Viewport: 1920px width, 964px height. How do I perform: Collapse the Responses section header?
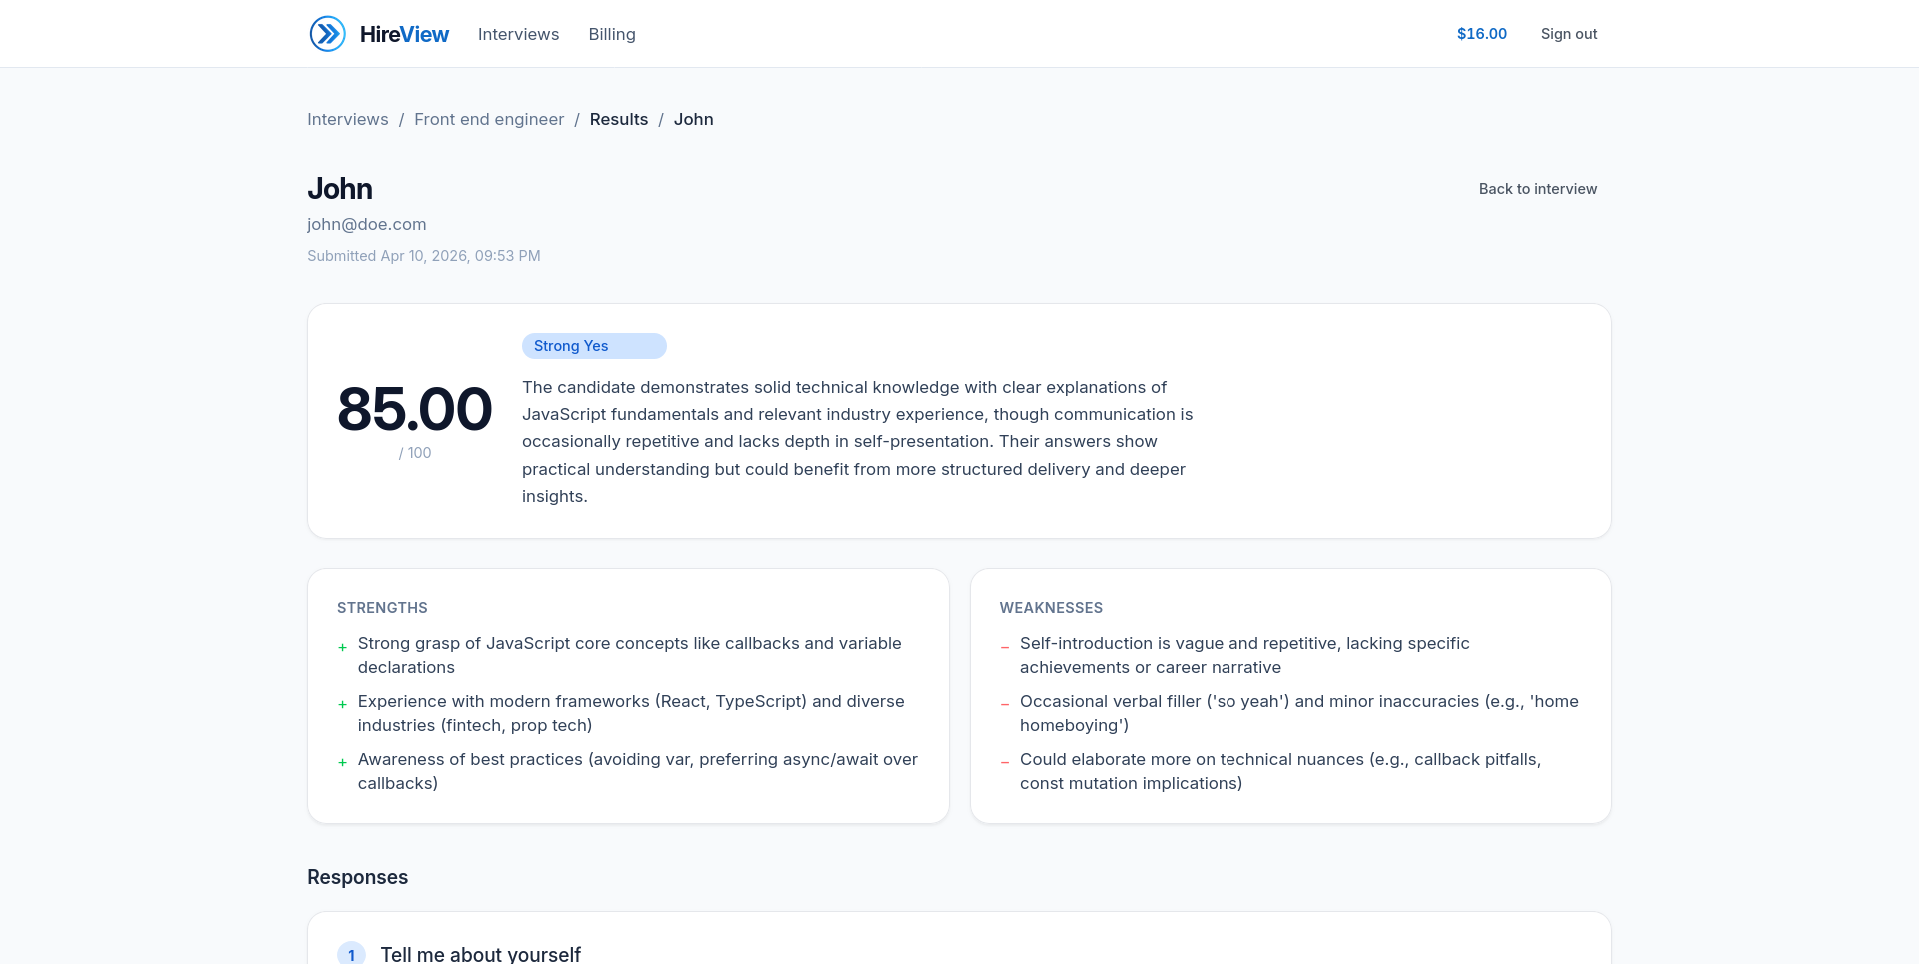pyautogui.click(x=357, y=877)
